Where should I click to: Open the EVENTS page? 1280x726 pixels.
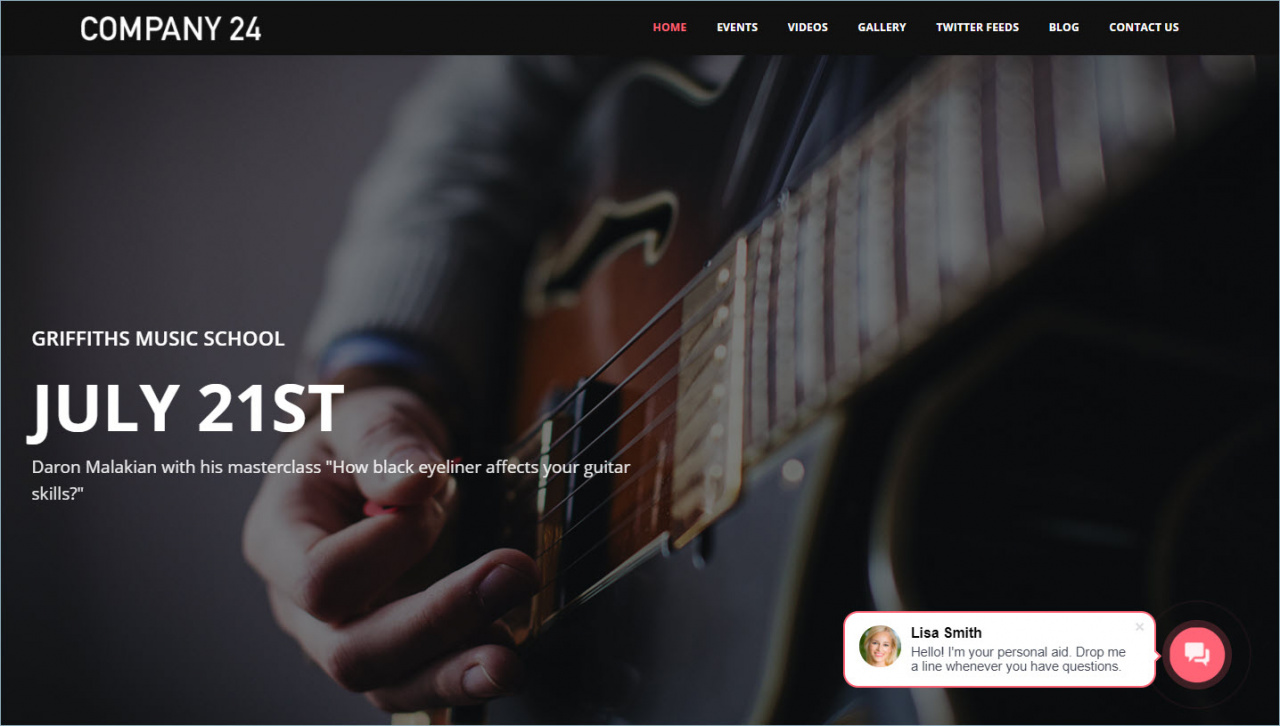[737, 27]
